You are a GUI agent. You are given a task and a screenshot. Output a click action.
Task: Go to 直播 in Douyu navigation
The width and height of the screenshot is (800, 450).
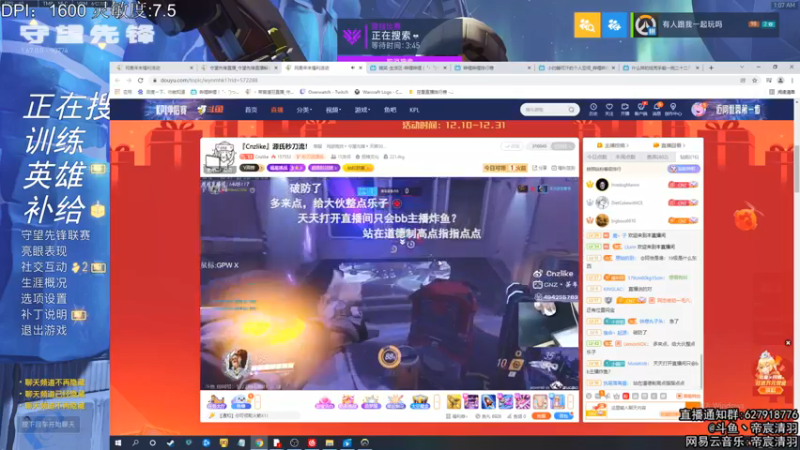pos(277,110)
